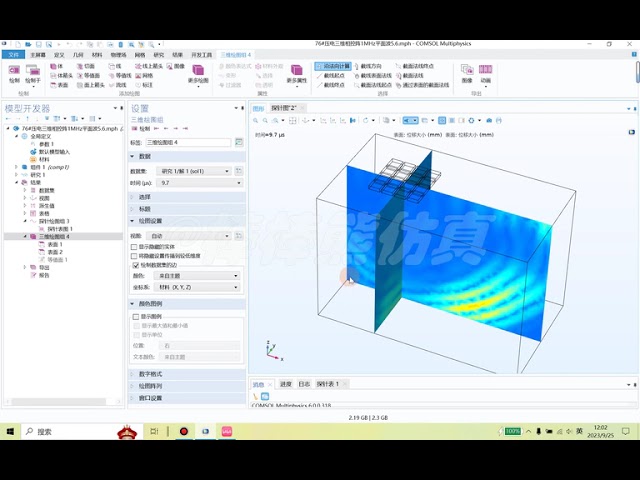Click the 标签 input field
The image size is (640, 480).
point(188,142)
